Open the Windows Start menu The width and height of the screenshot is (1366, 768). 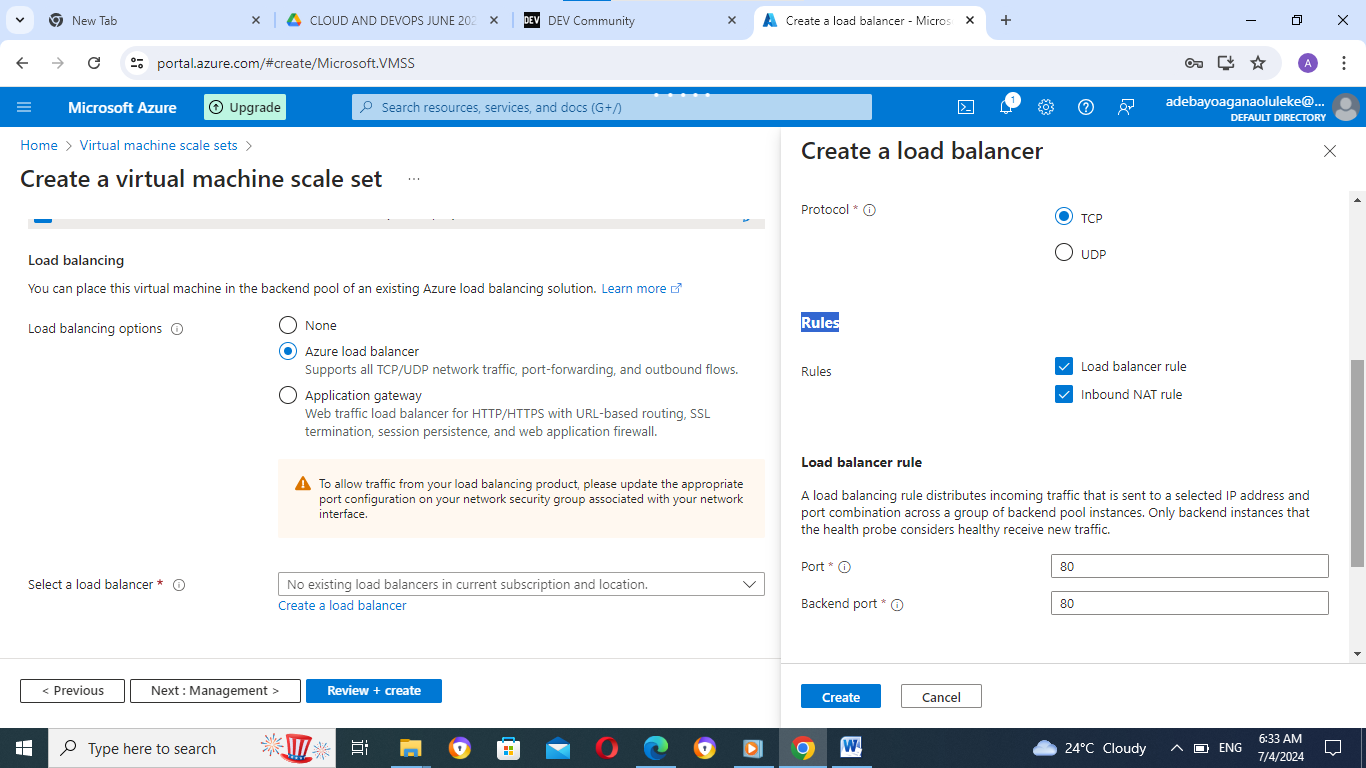(x=24, y=748)
